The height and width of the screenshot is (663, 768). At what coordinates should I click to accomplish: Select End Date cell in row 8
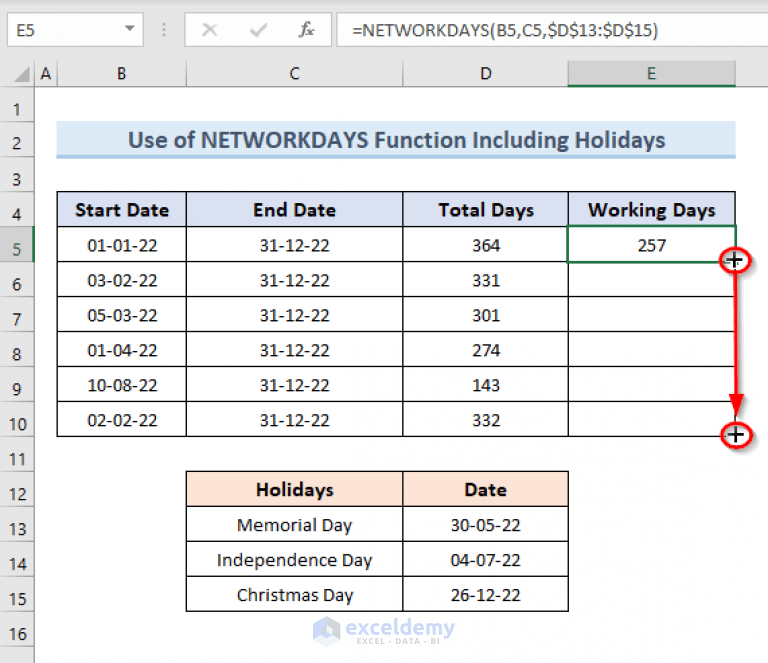pyautogui.click(x=294, y=350)
